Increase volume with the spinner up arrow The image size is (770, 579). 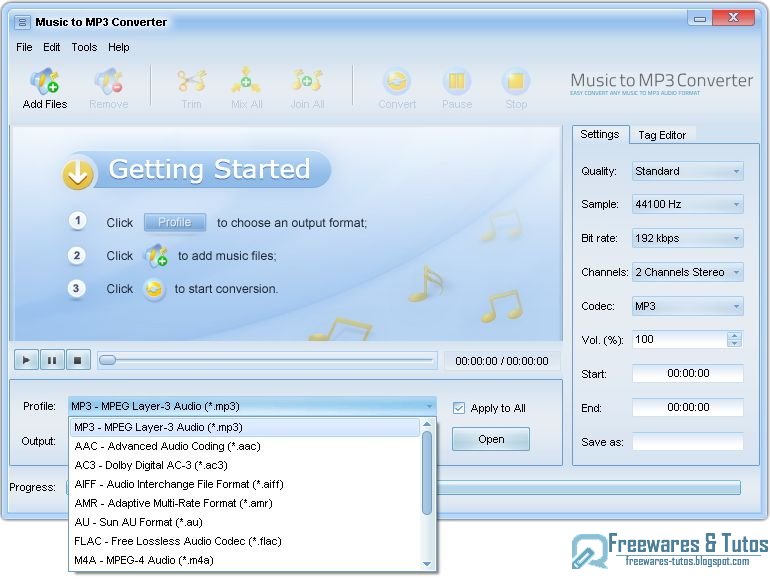(734, 335)
